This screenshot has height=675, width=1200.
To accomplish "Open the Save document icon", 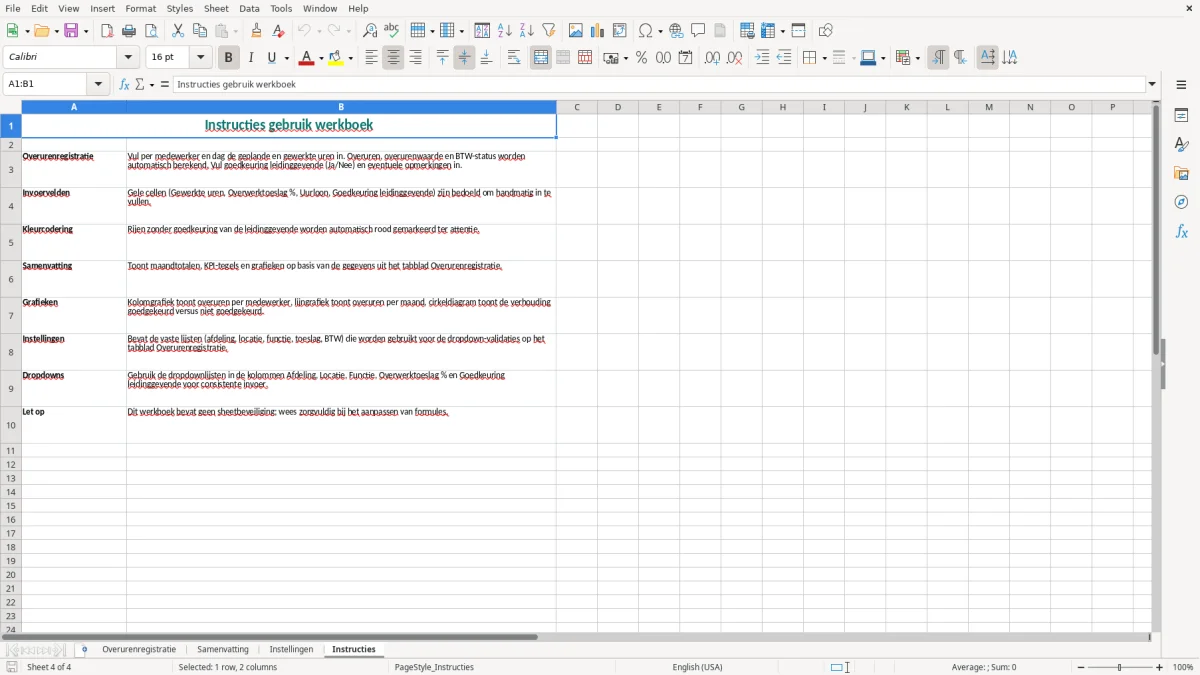I will tap(71, 31).
